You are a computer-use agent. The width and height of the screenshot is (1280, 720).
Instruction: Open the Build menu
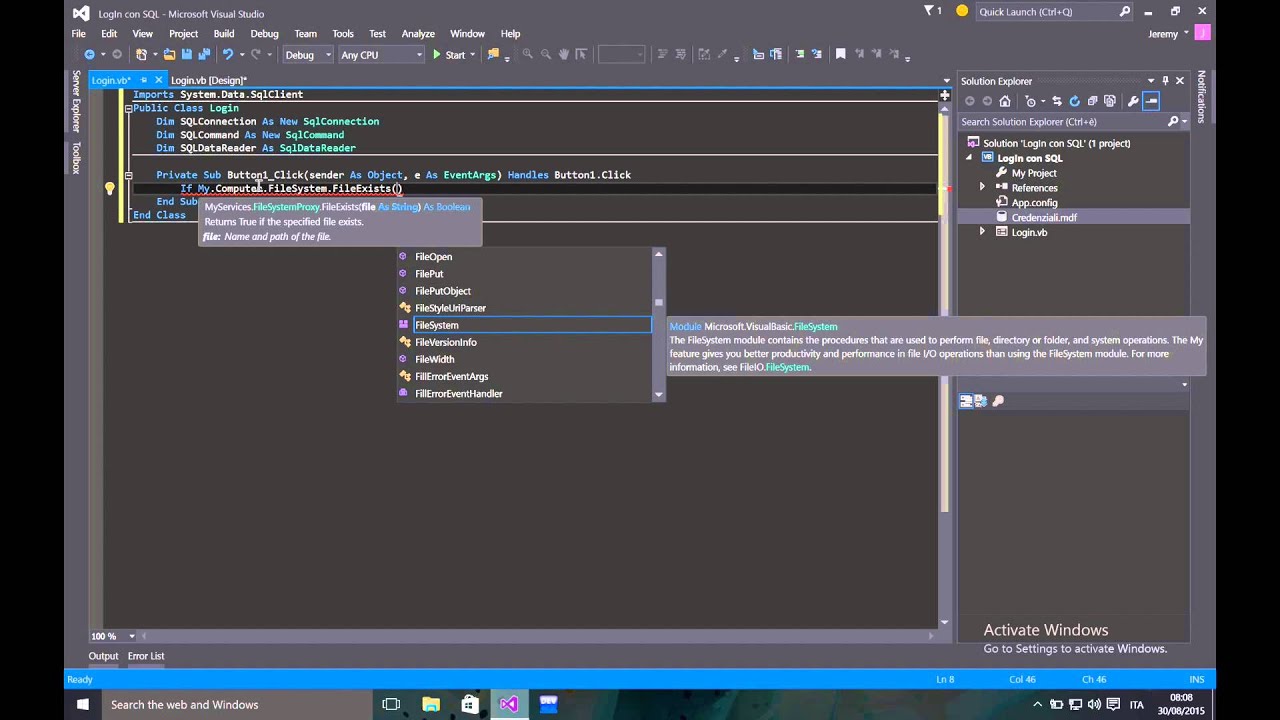[224, 33]
